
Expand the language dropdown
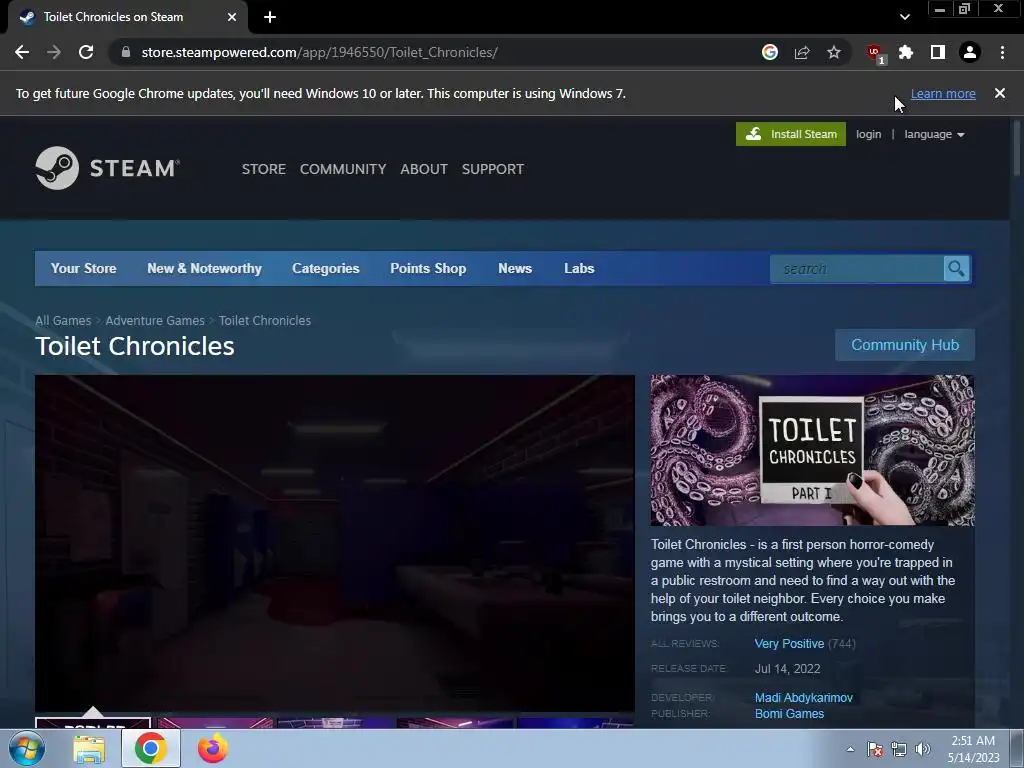click(x=934, y=134)
